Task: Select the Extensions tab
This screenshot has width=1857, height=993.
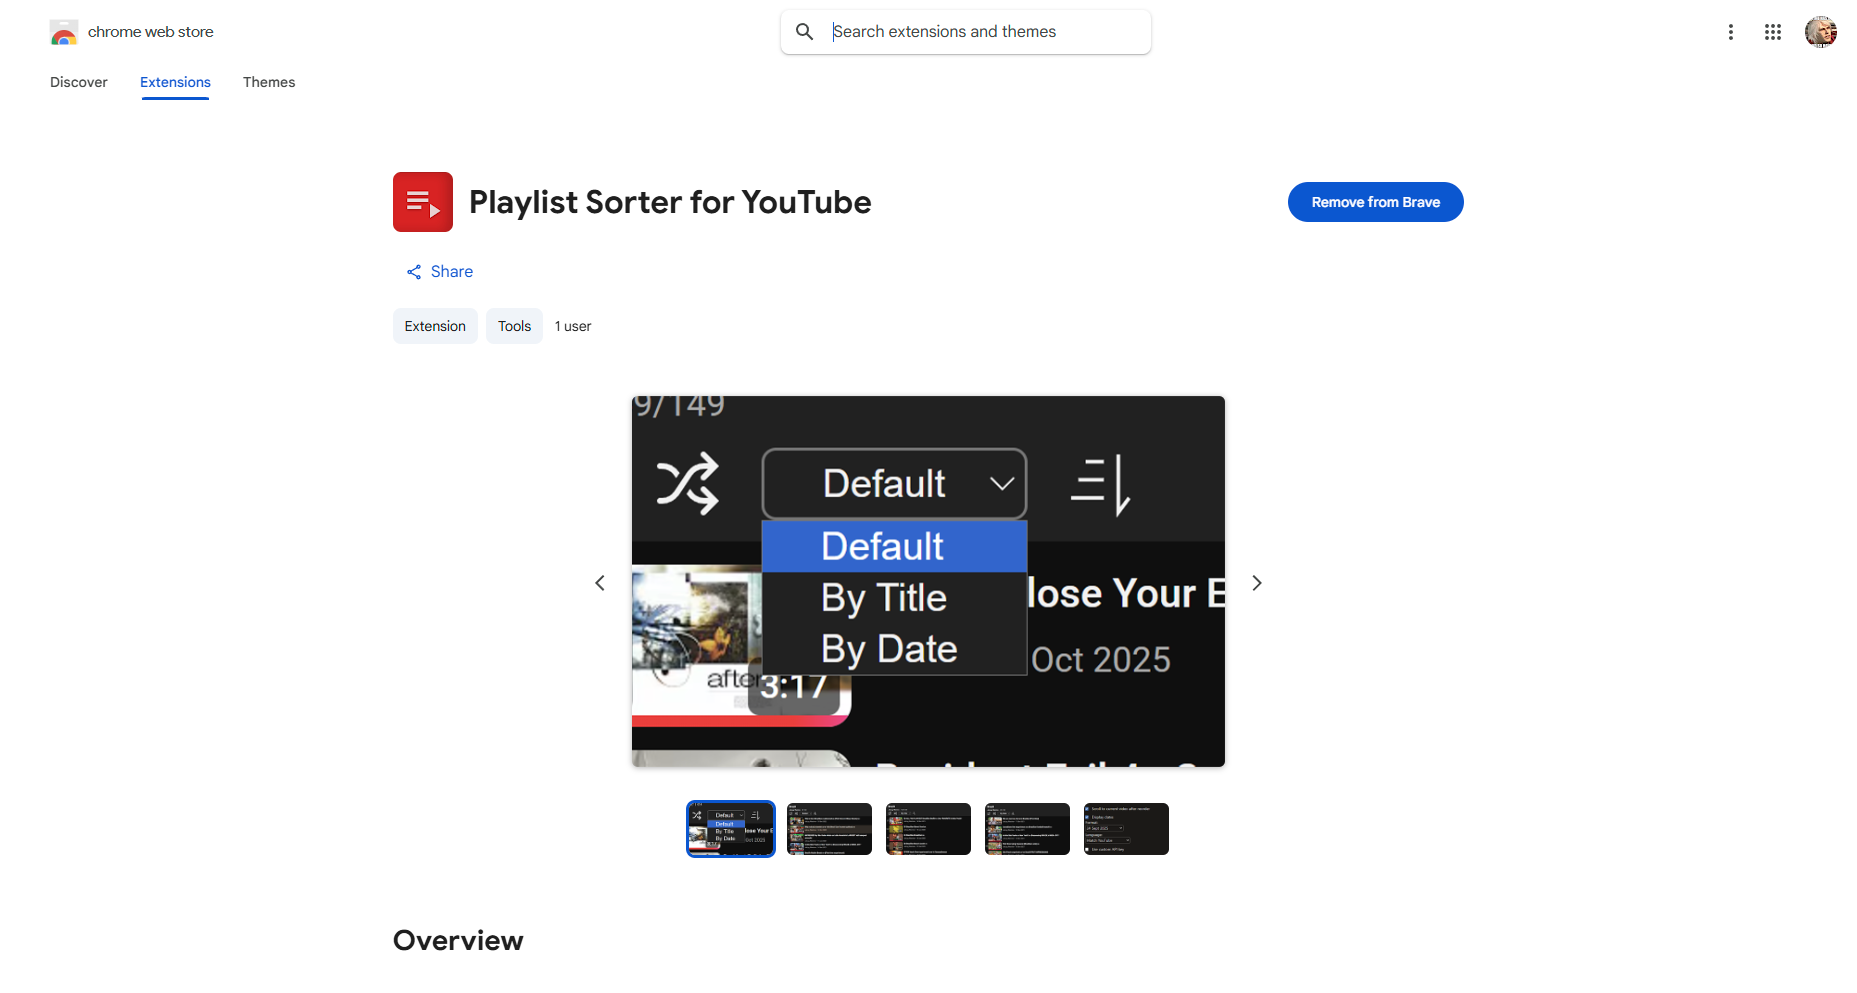Action: point(175,82)
